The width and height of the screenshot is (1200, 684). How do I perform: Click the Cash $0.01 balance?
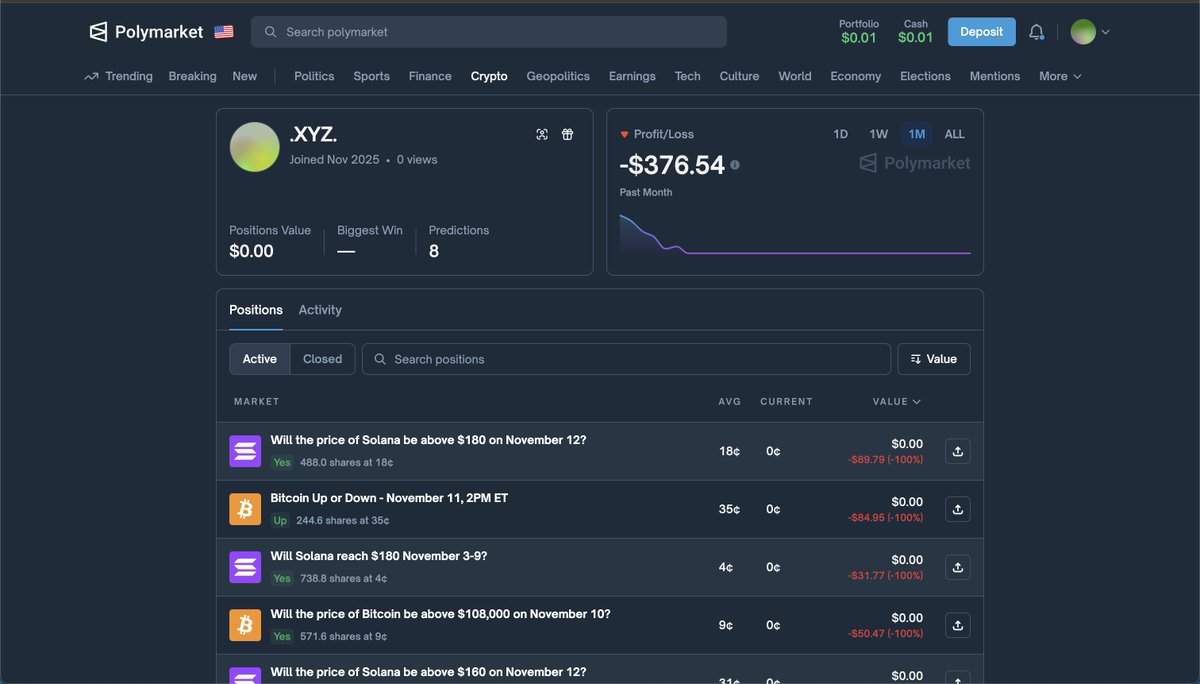916,32
